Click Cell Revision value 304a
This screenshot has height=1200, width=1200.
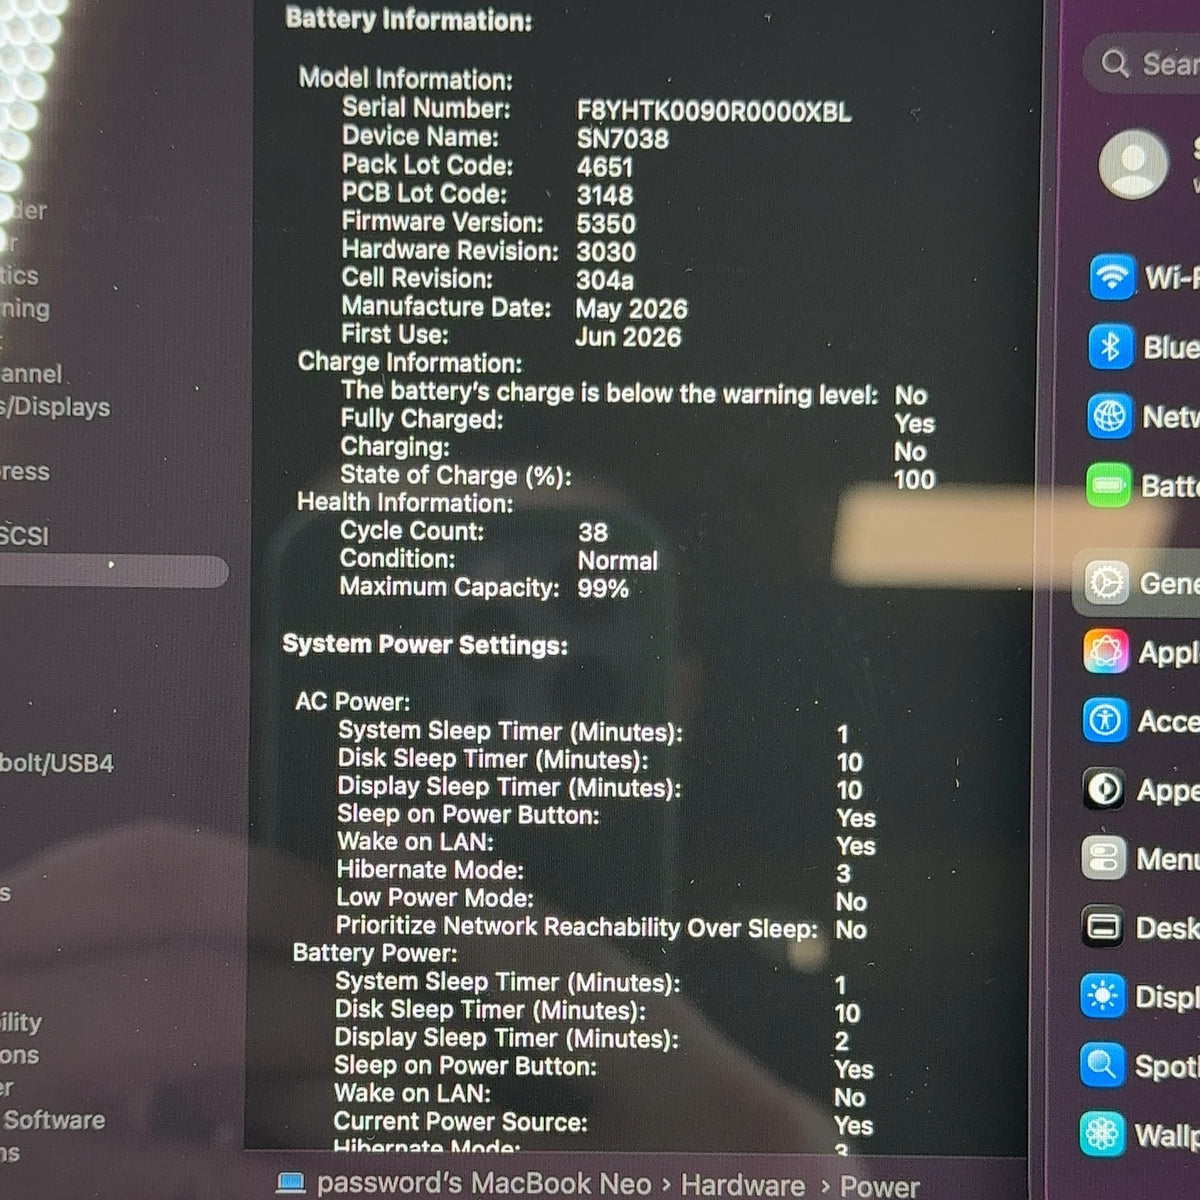pyautogui.click(x=605, y=280)
